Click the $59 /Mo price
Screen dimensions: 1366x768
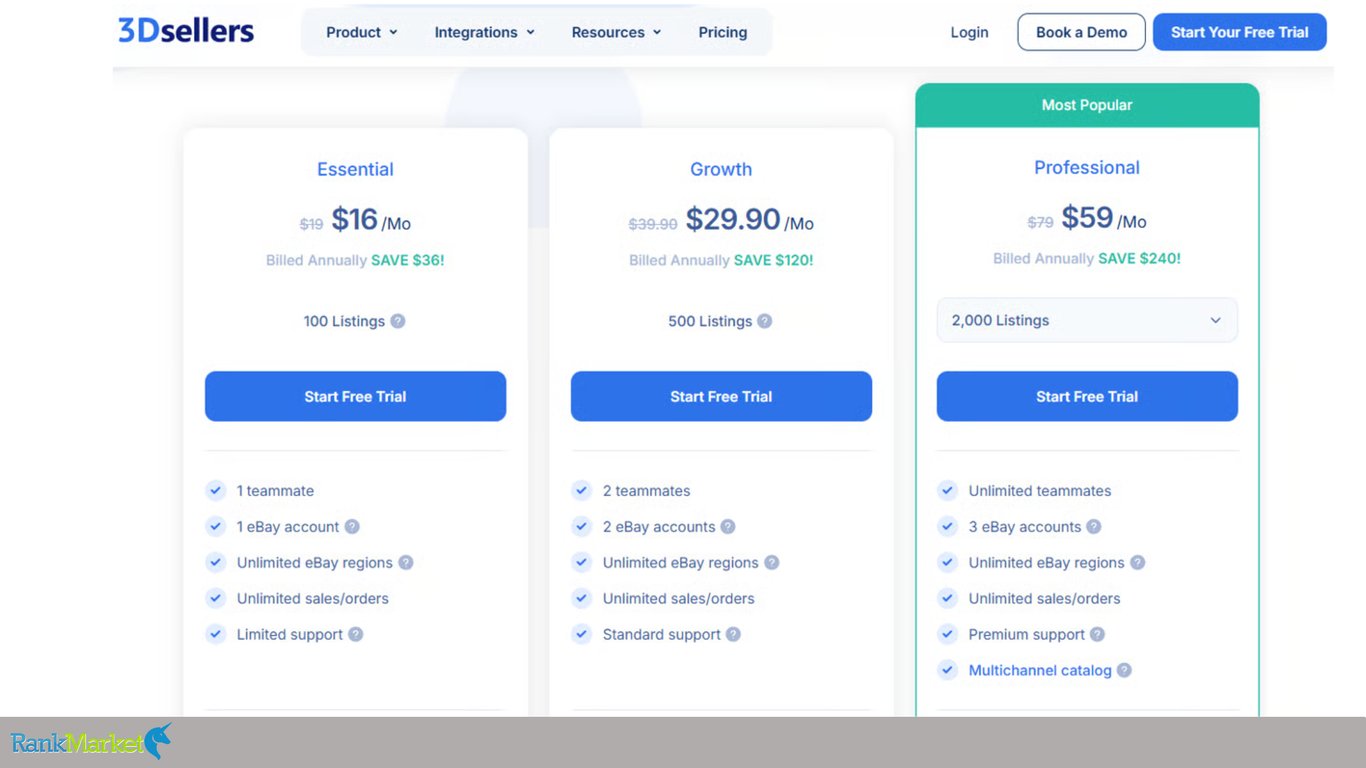[x=1104, y=218]
